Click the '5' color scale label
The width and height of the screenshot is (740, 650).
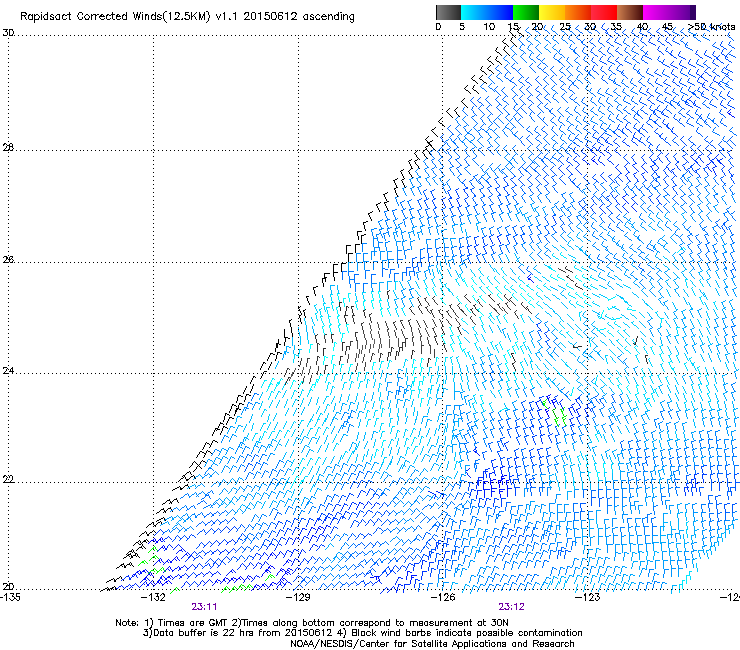click(x=462, y=26)
